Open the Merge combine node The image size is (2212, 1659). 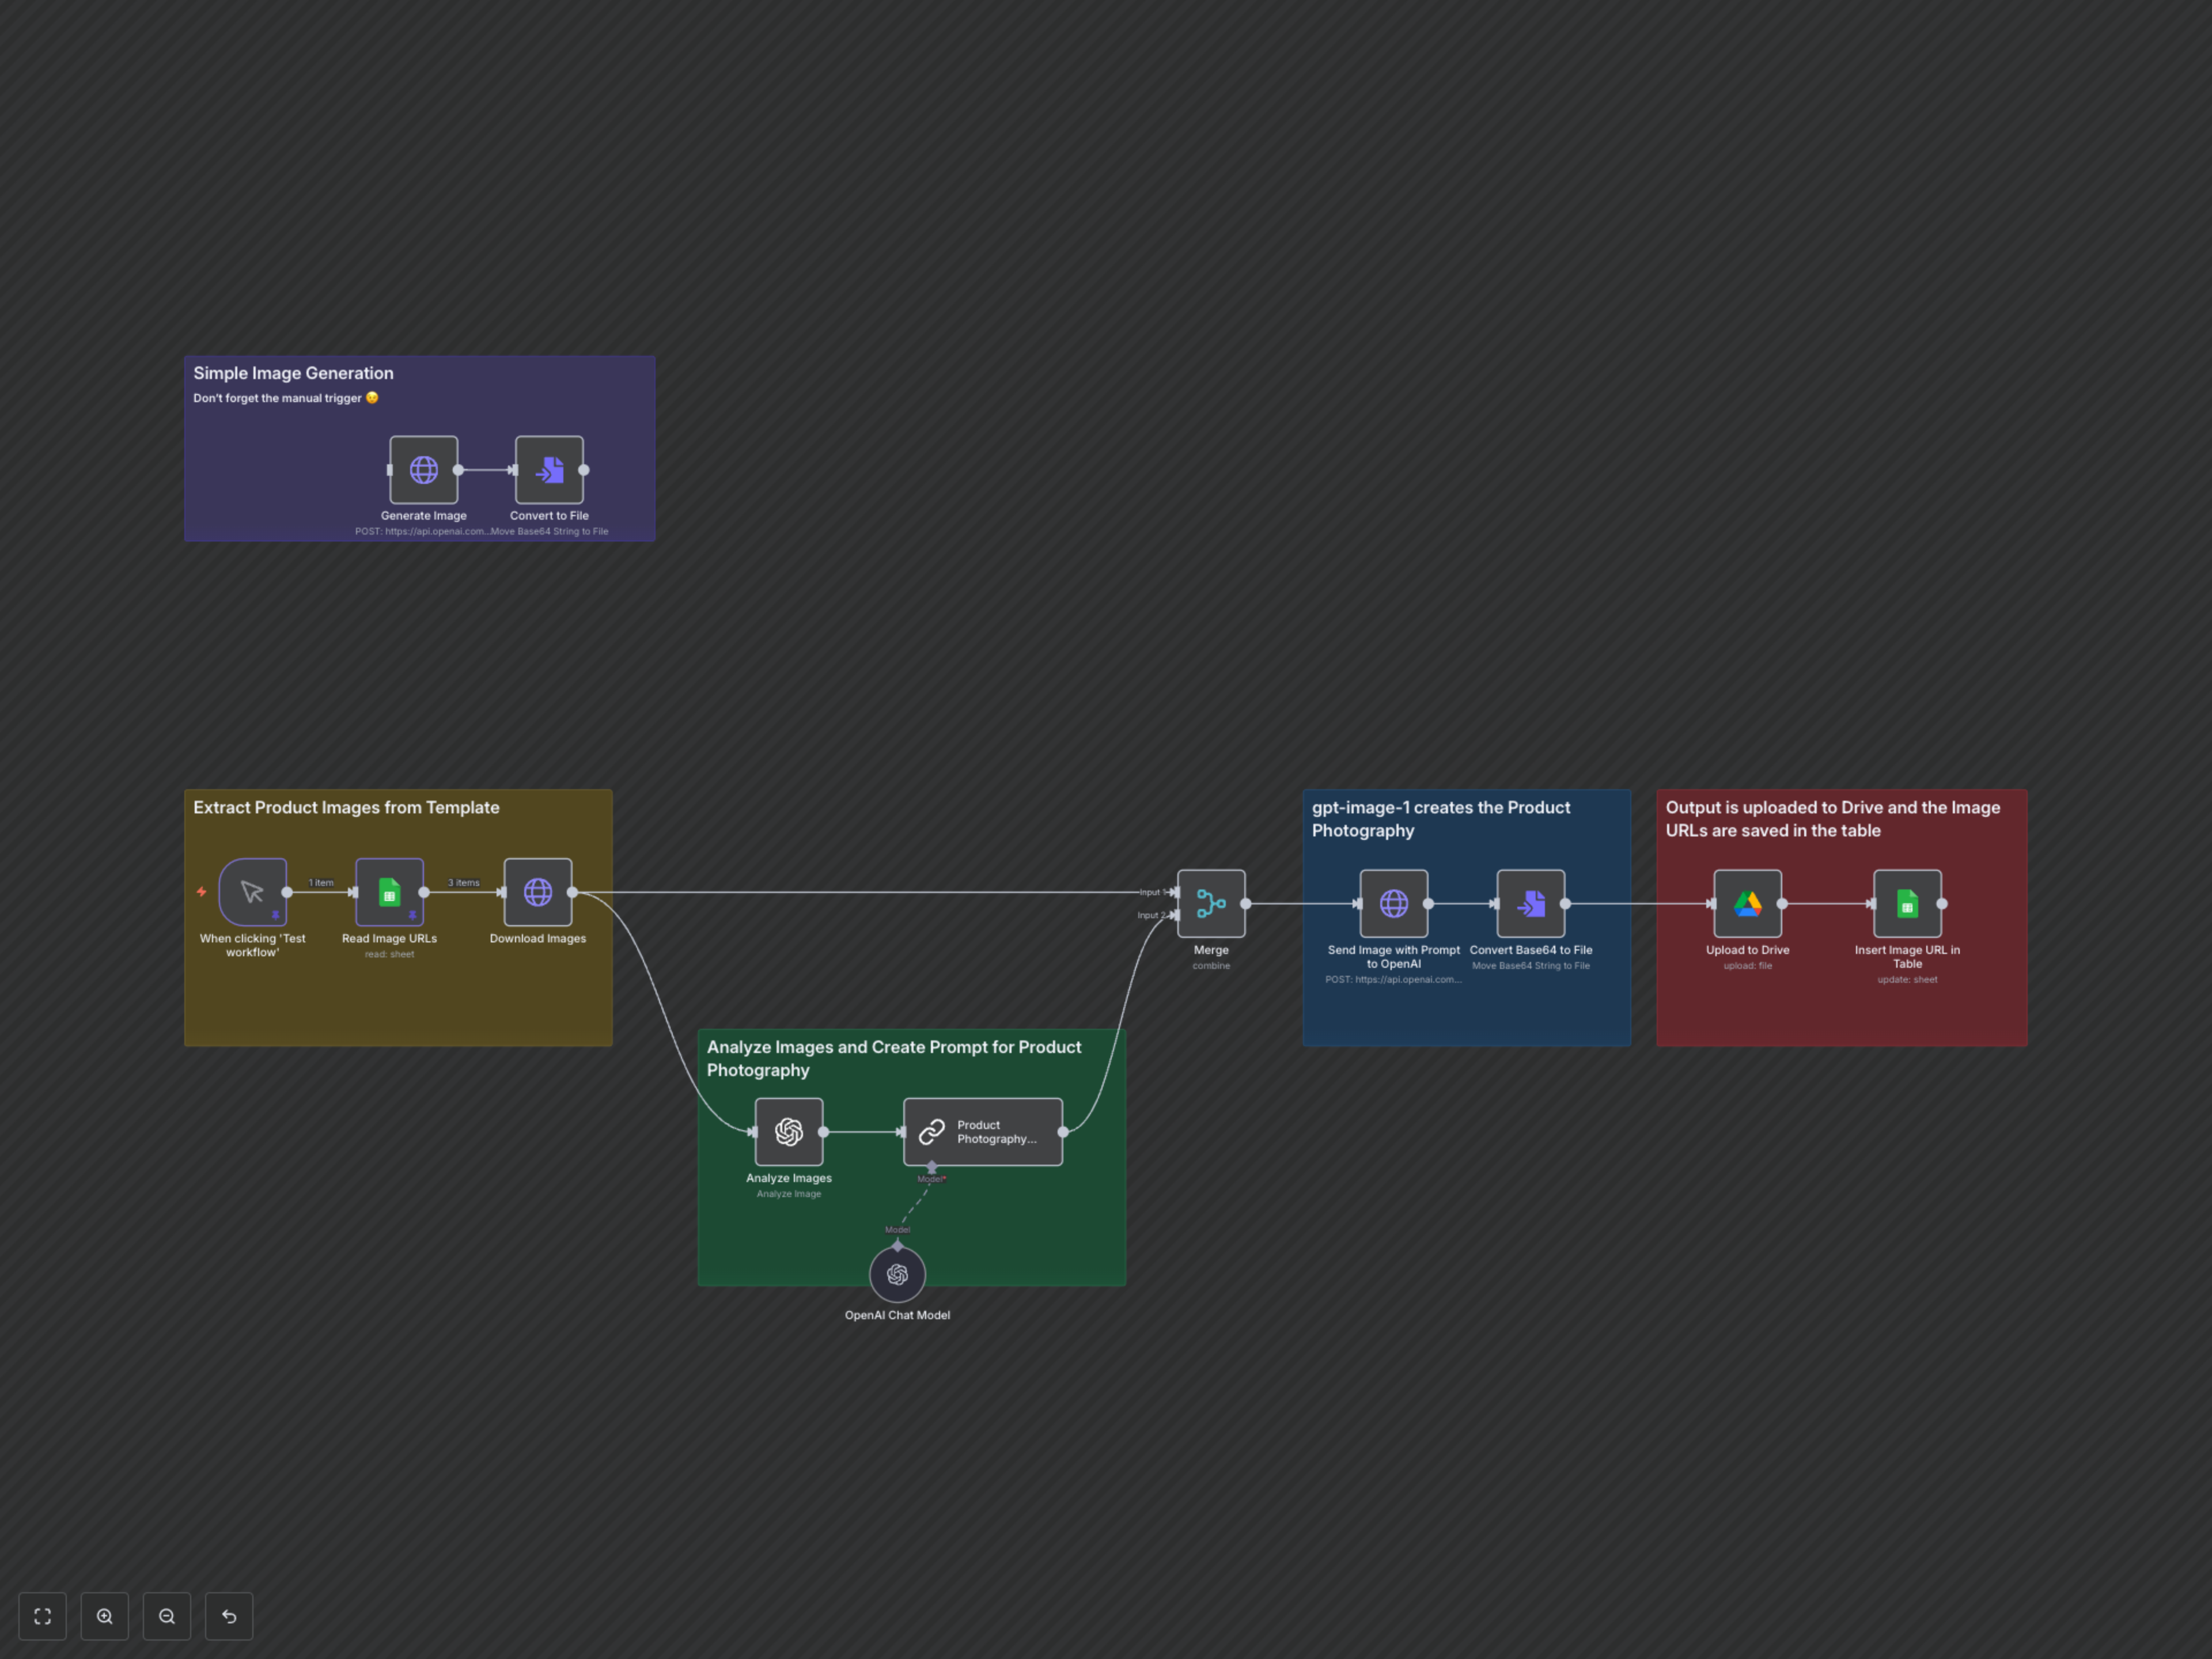pos(1211,904)
